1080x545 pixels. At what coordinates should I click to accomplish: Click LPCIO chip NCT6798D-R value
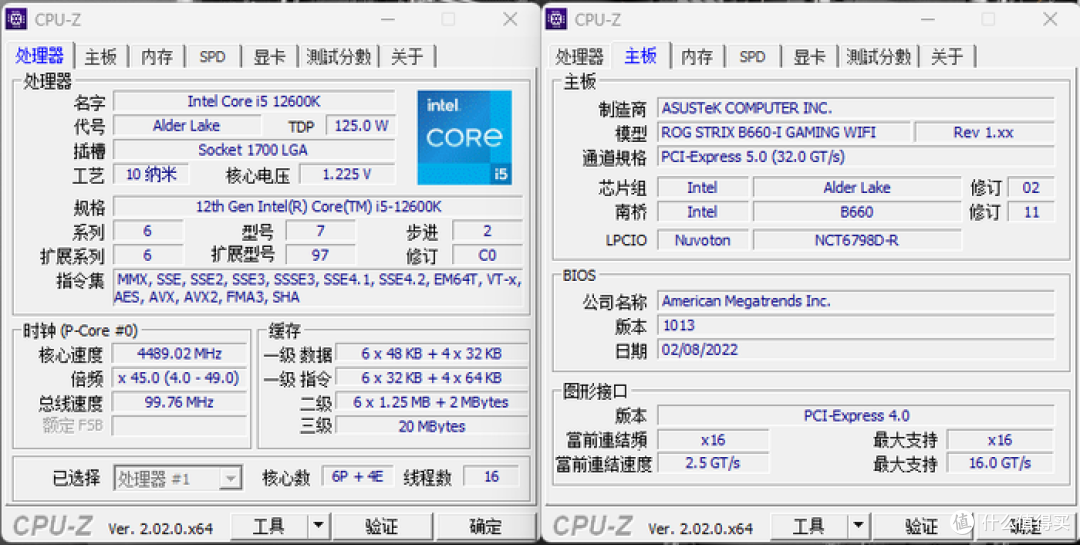click(x=857, y=240)
